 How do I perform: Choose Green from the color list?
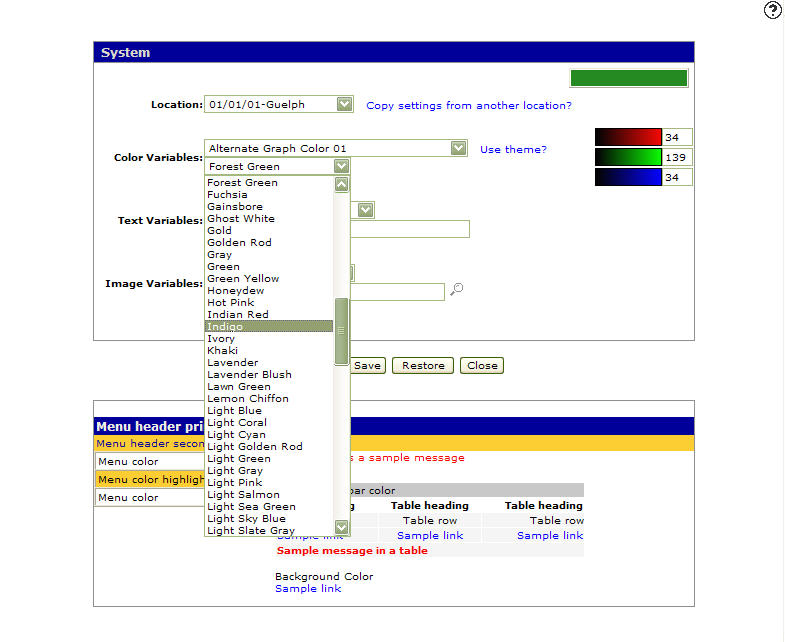pyautogui.click(x=269, y=267)
